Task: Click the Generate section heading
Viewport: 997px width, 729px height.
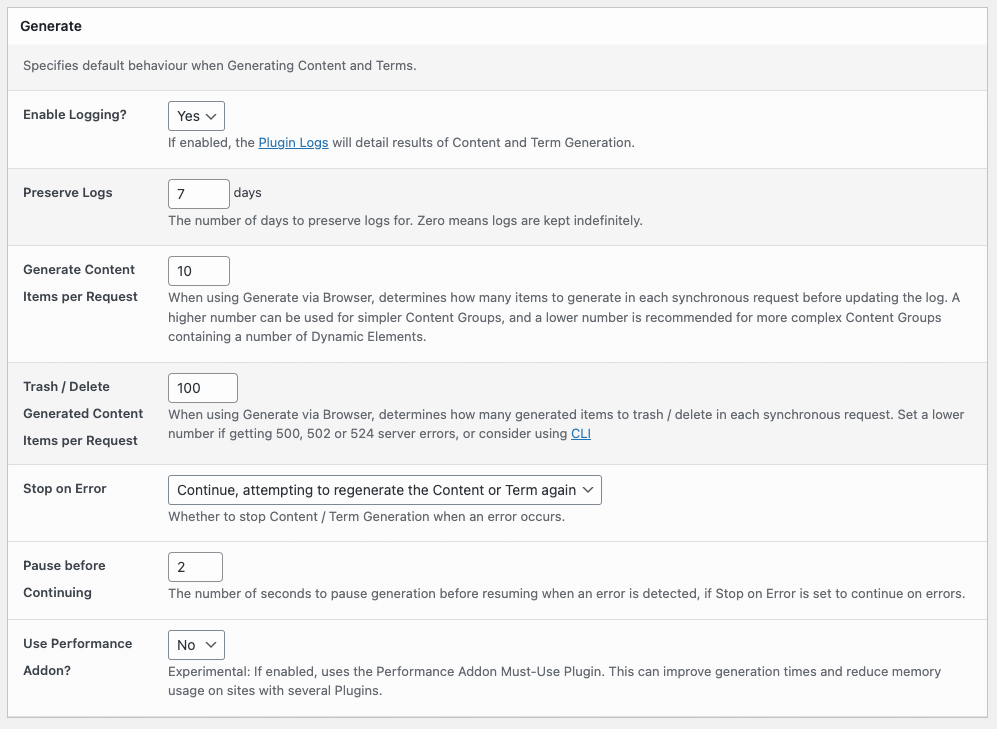Action: [51, 26]
